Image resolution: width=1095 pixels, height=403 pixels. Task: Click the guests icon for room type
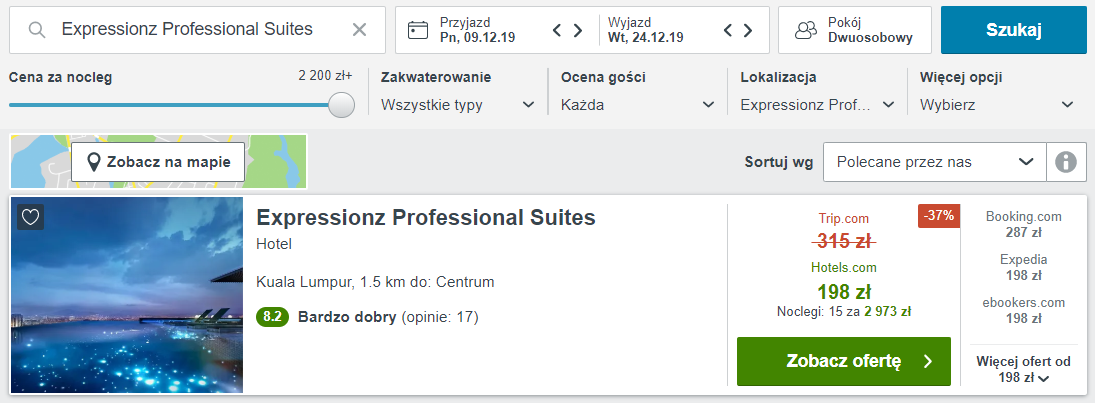[806, 30]
